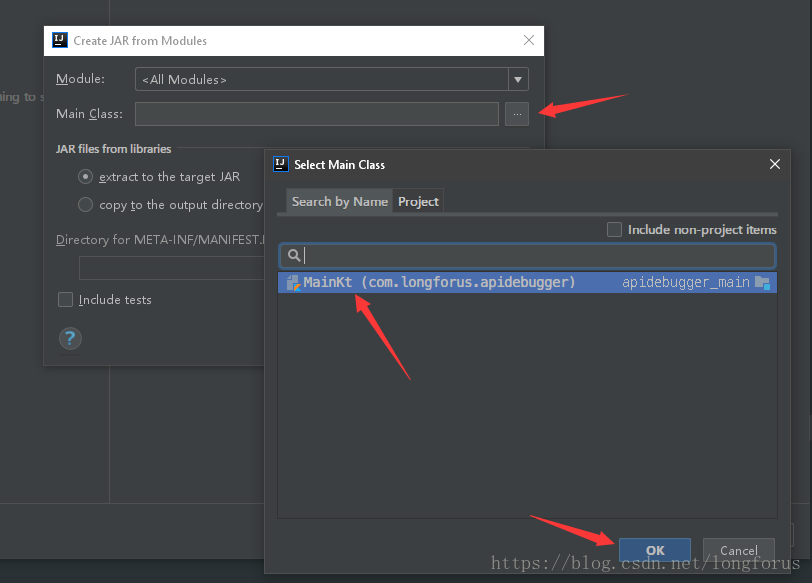Enable Include non-project items checkbox
Image resolution: width=812 pixels, height=583 pixels.
(614, 229)
